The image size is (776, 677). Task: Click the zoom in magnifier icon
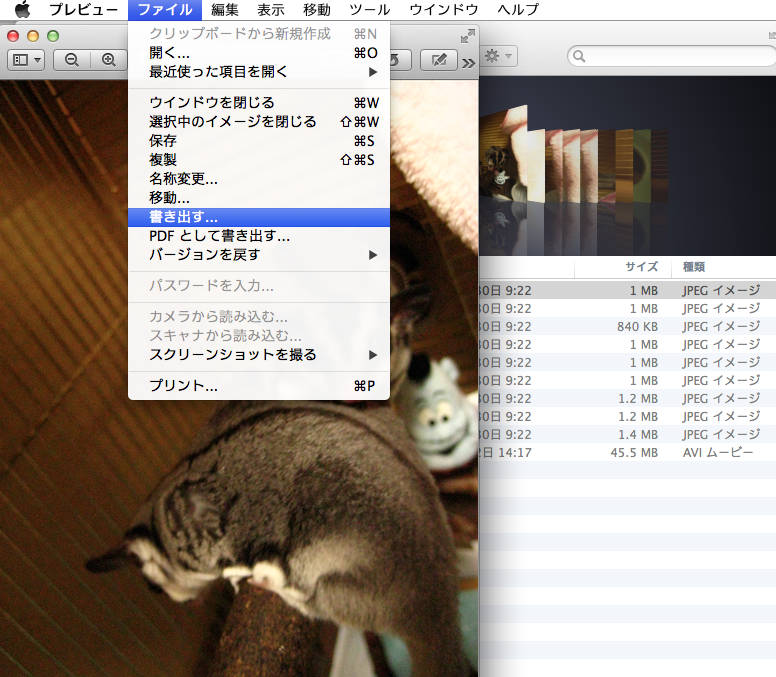[x=108, y=60]
